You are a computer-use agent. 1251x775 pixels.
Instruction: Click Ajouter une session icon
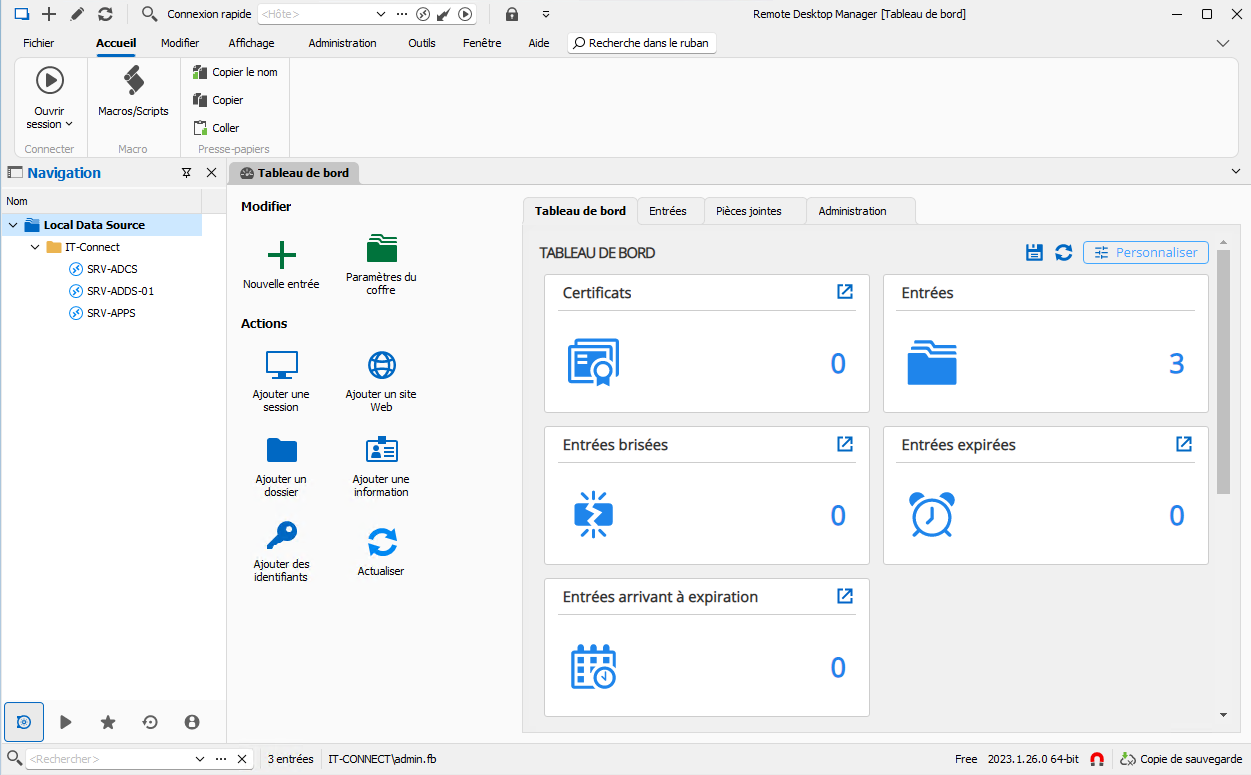[x=281, y=365]
